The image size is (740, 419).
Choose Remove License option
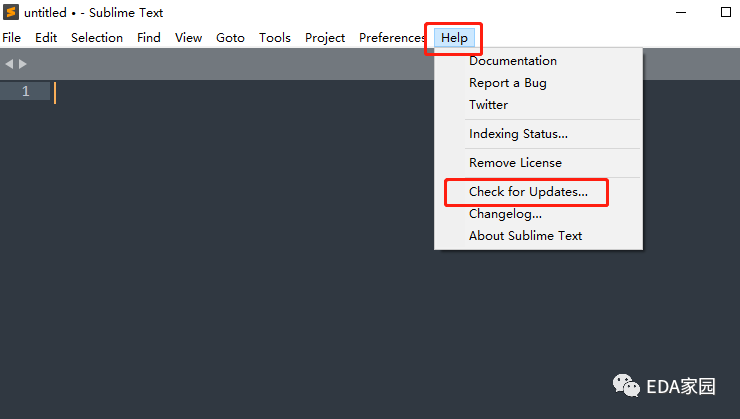(x=515, y=163)
